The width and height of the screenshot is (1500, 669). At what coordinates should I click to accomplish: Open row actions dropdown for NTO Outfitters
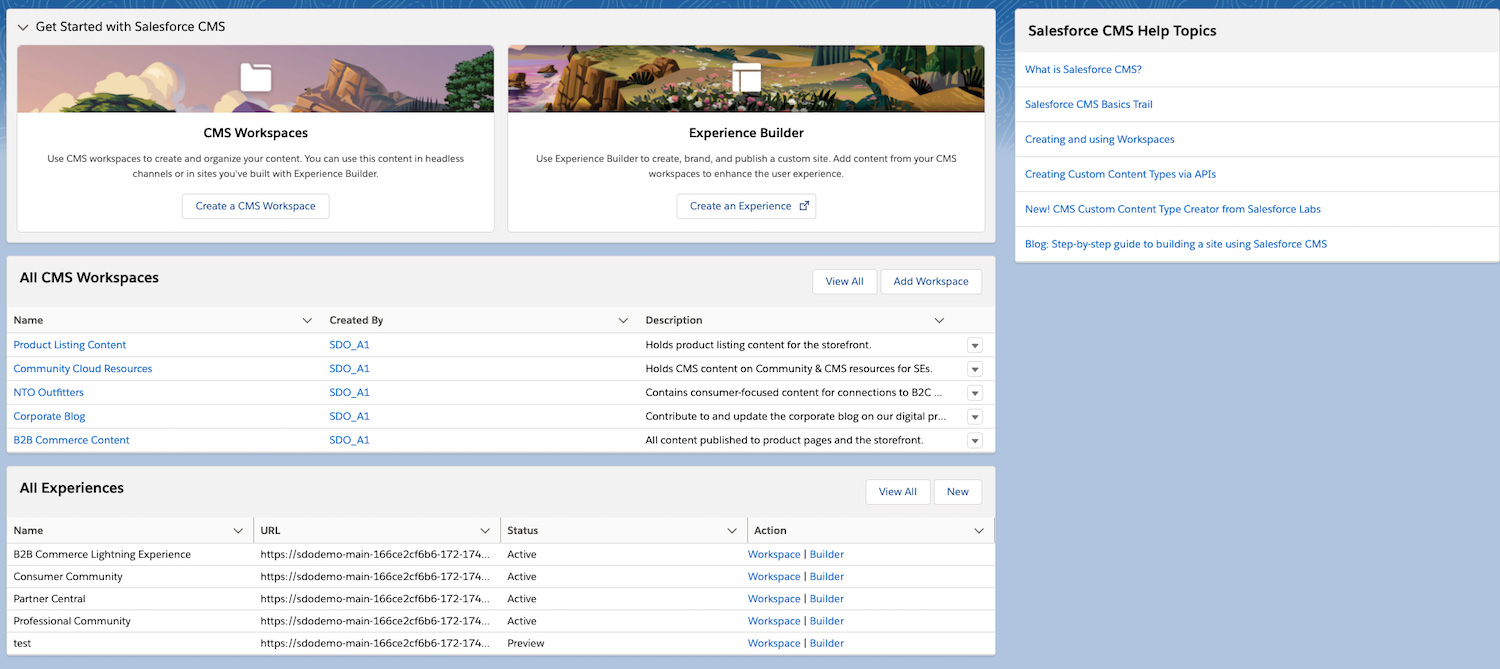[x=975, y=393]
